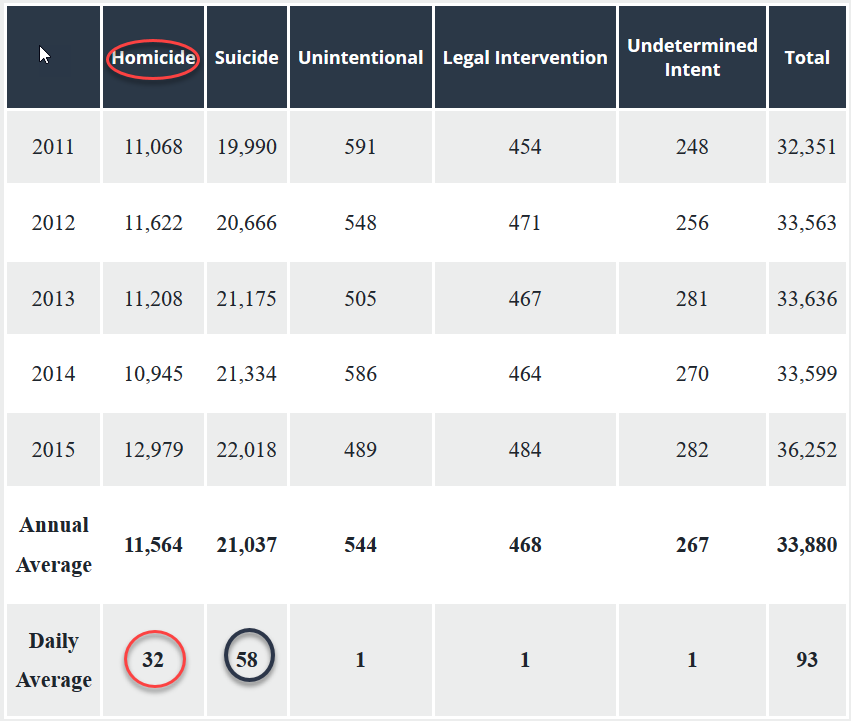Click the annual average total 33,880
This screenshot has width=851, height=721.
806,545
